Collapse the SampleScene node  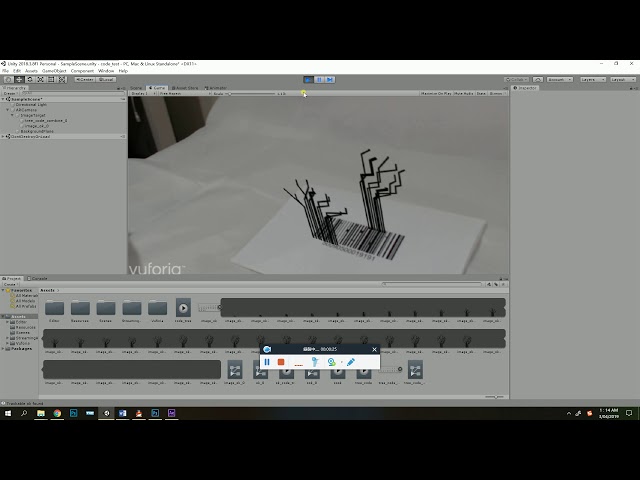click(x=3, y=99)
